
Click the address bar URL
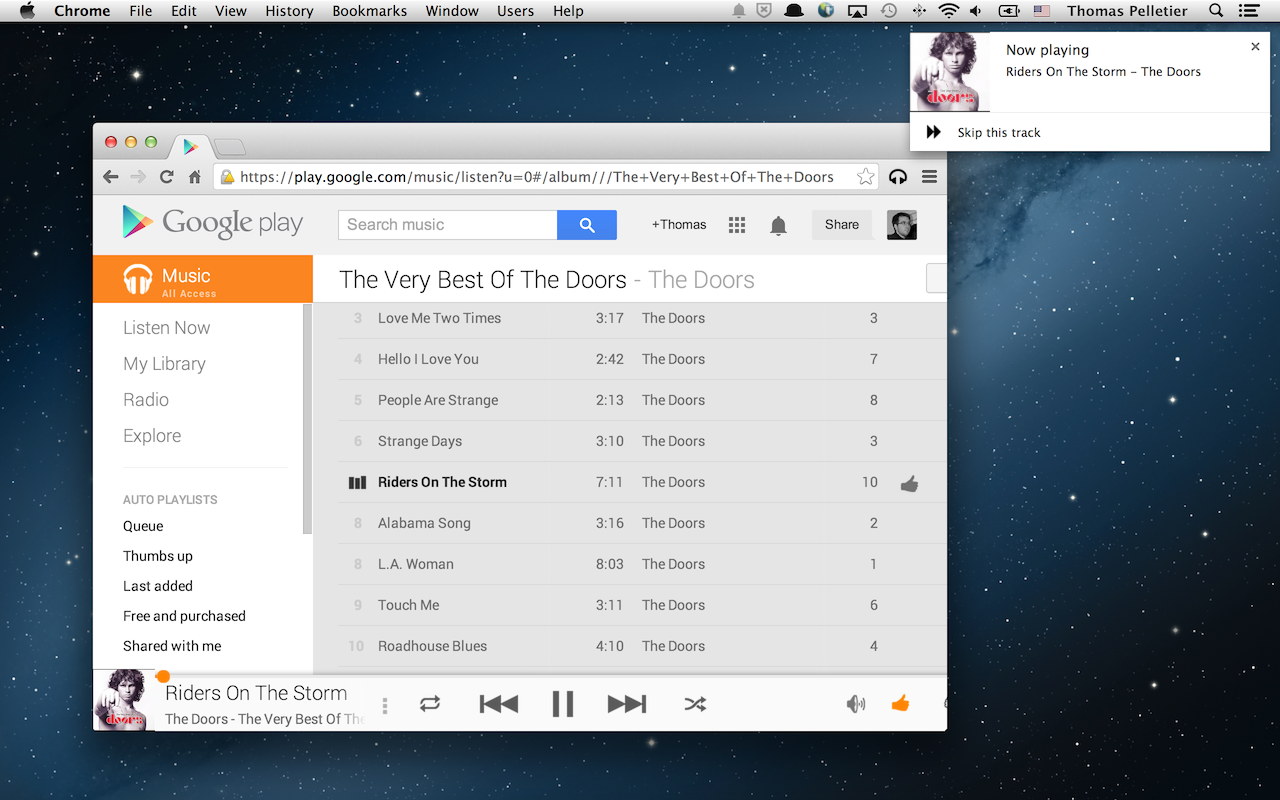[537, 177]
